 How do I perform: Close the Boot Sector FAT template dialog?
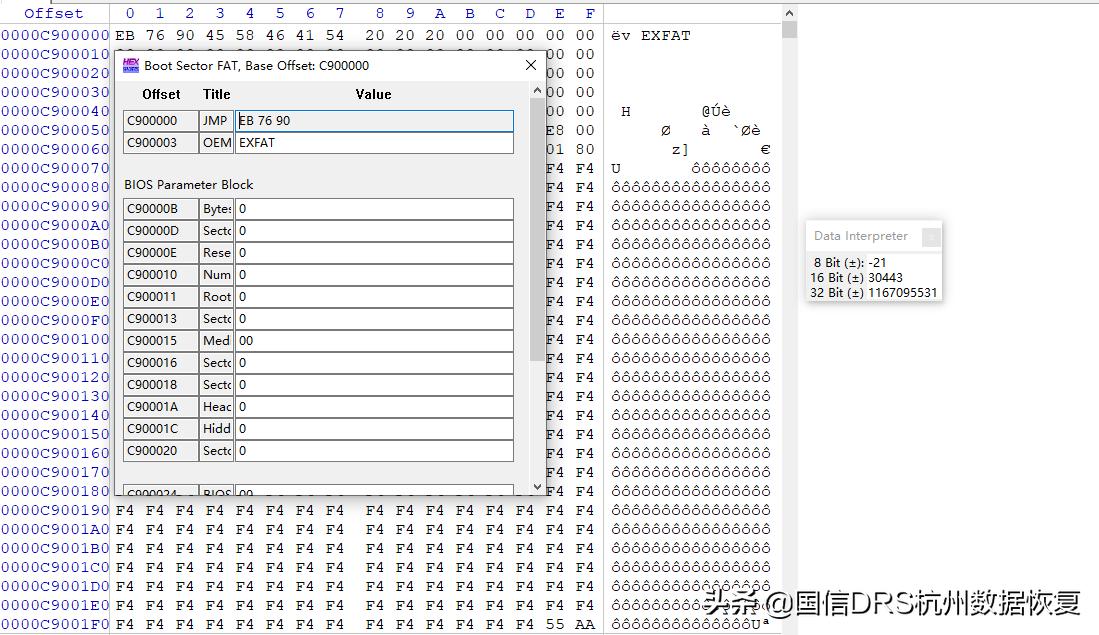coord(530,64)
